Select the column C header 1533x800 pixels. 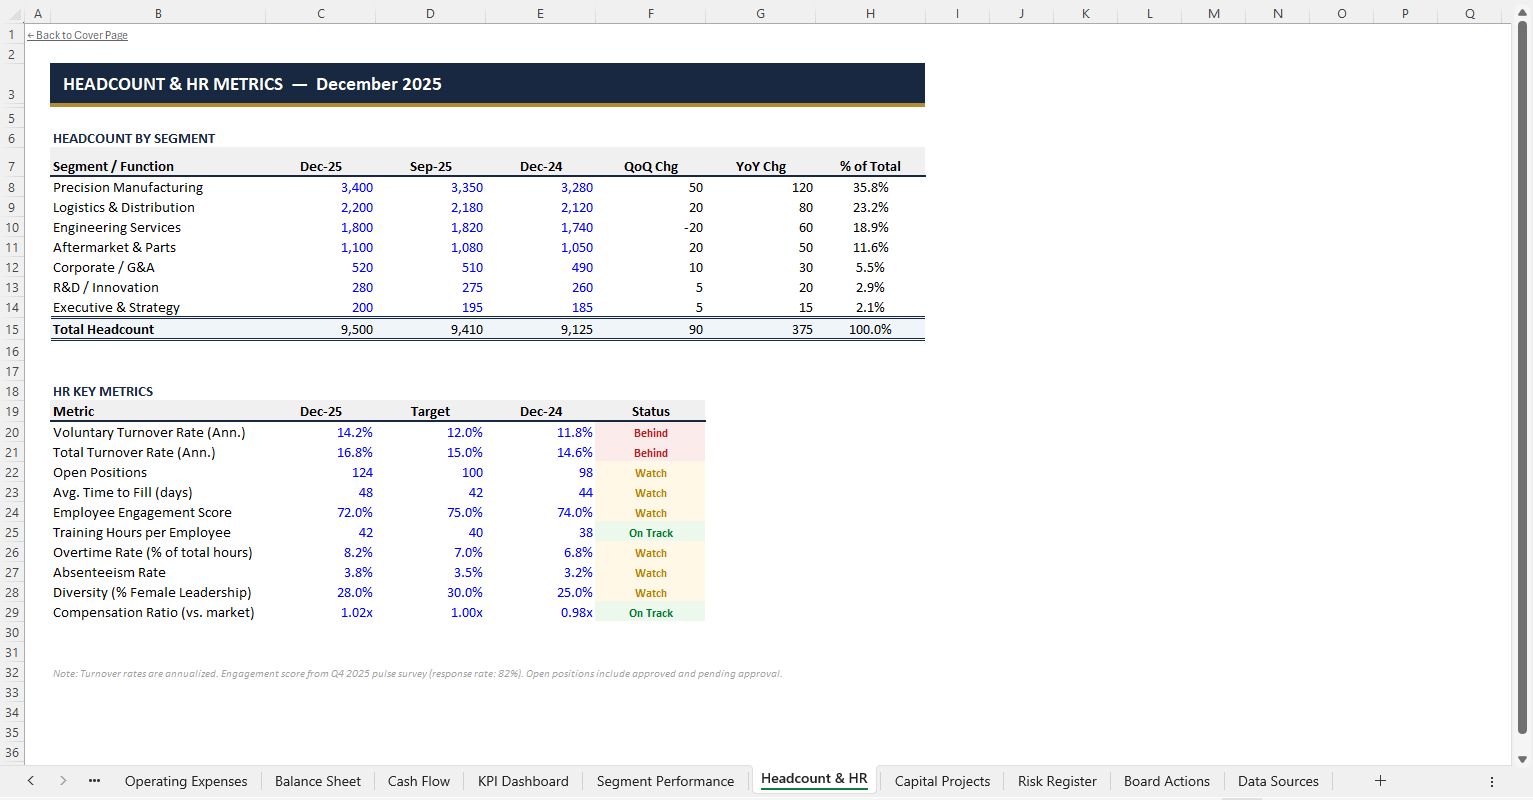point(320,13)
